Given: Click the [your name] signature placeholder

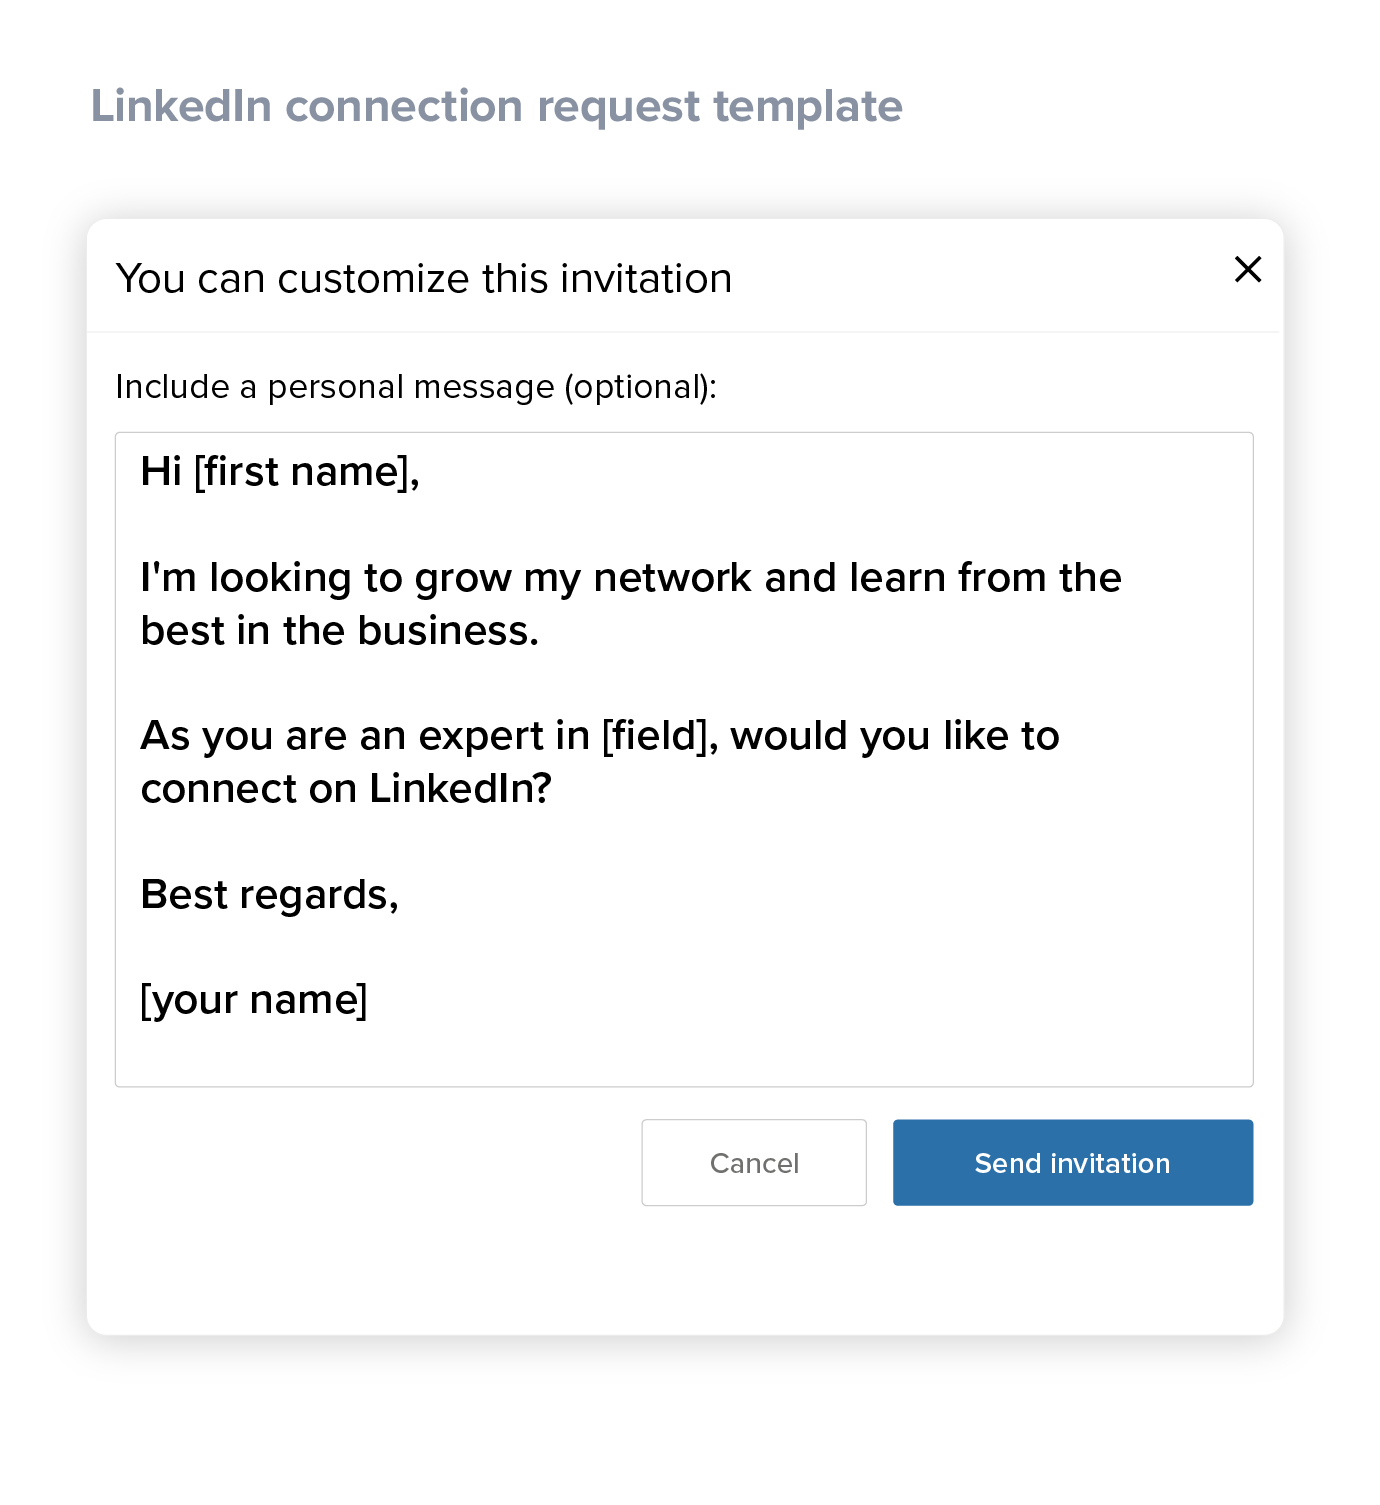Looking at the screenshot, I should point(254,1000).
